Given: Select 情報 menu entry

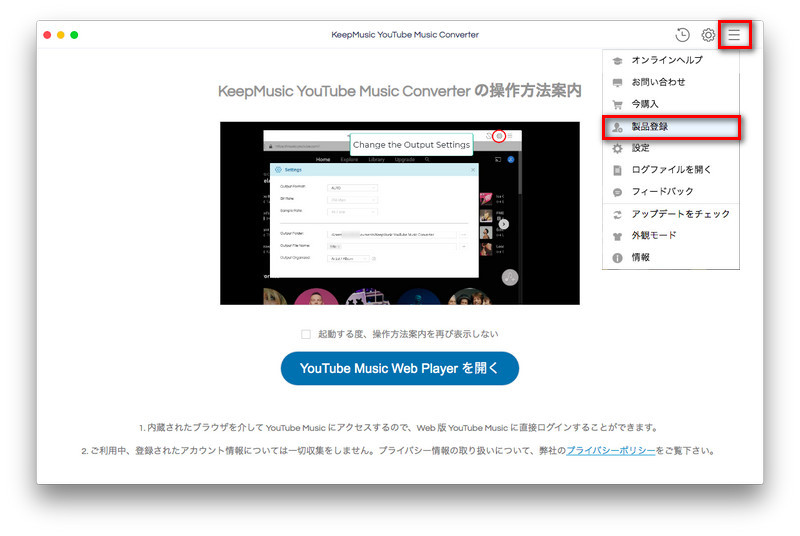Looking at the screenshot, I should 671,258.
